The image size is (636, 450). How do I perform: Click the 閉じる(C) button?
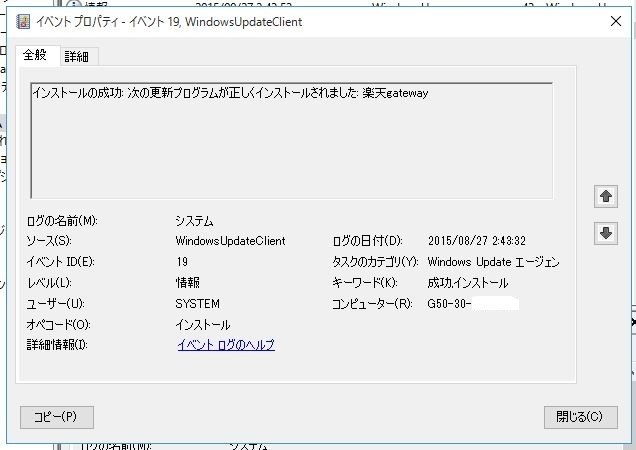click(580, 417)
